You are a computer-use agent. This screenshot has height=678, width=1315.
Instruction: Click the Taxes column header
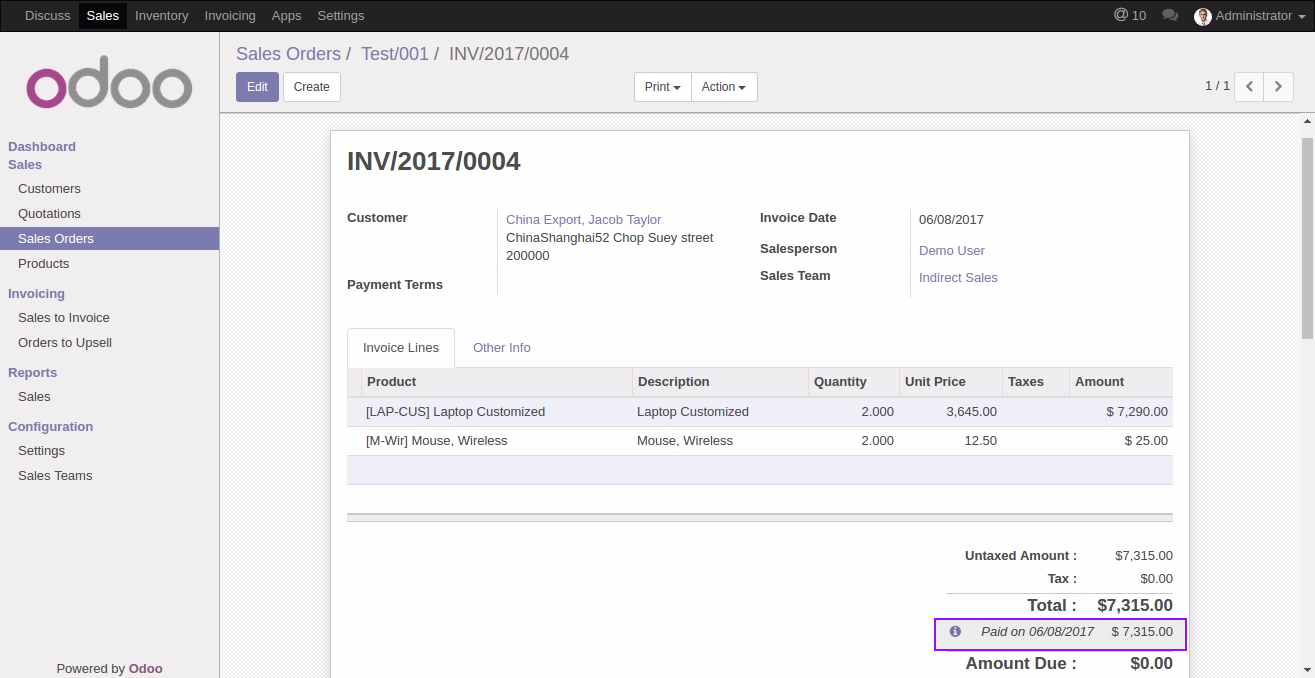coord(1035,382)
